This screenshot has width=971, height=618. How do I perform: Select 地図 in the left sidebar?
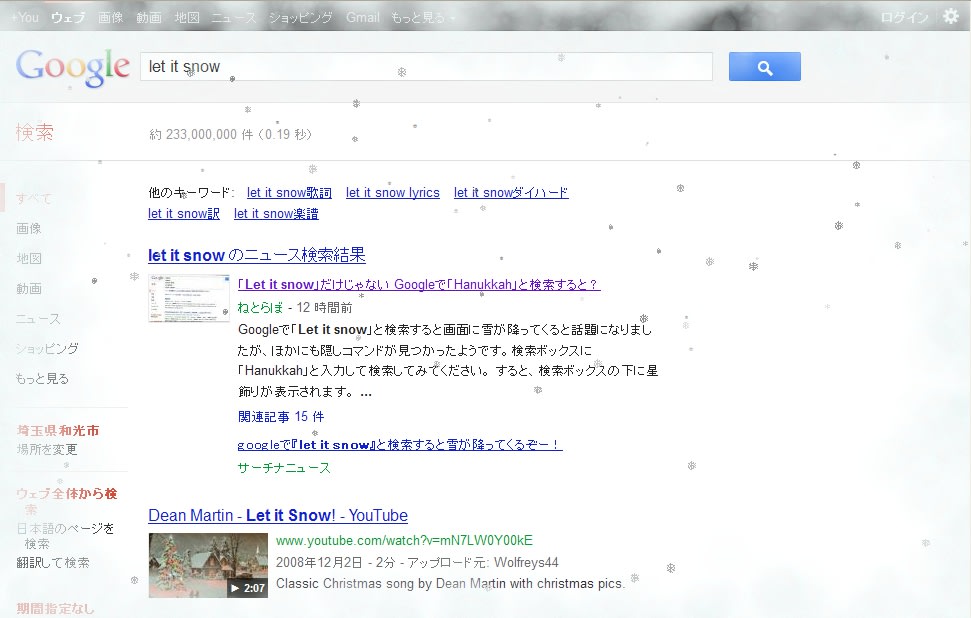[x=28, y=258]
